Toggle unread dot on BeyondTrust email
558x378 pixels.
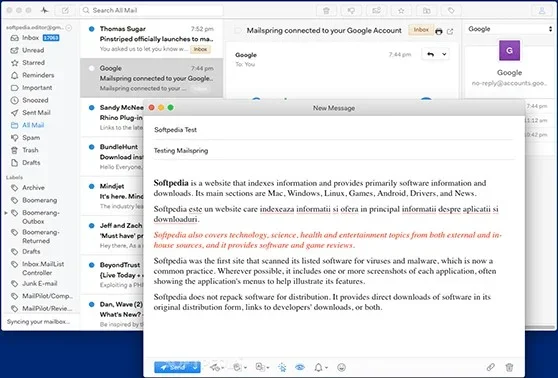click(x=91, y=265)
